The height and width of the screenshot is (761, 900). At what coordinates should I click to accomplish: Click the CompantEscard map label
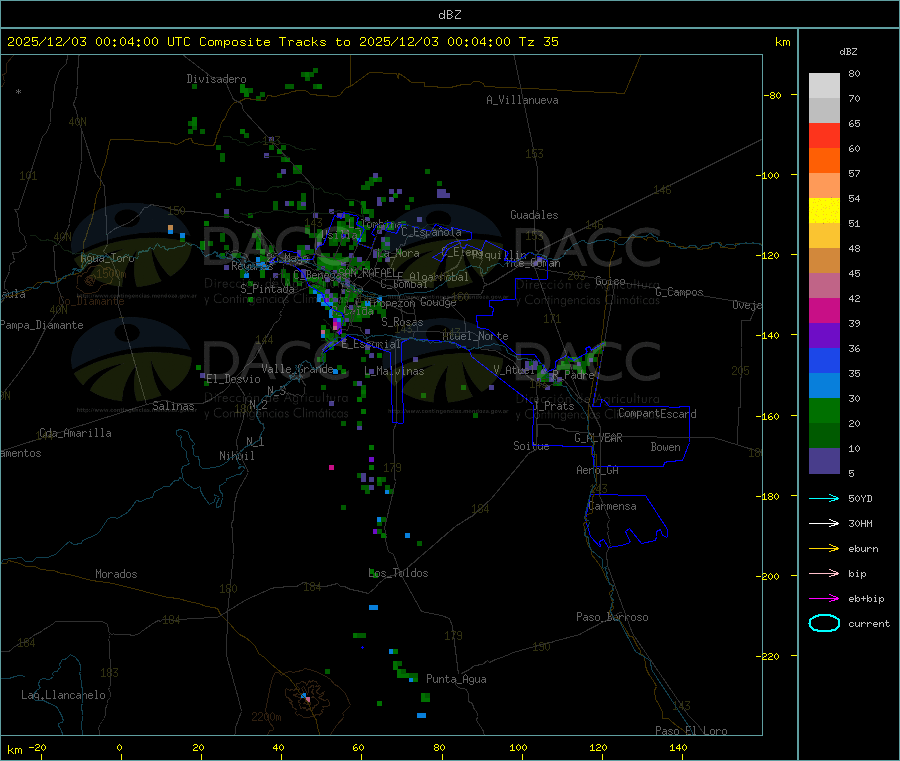coord(657,413)
